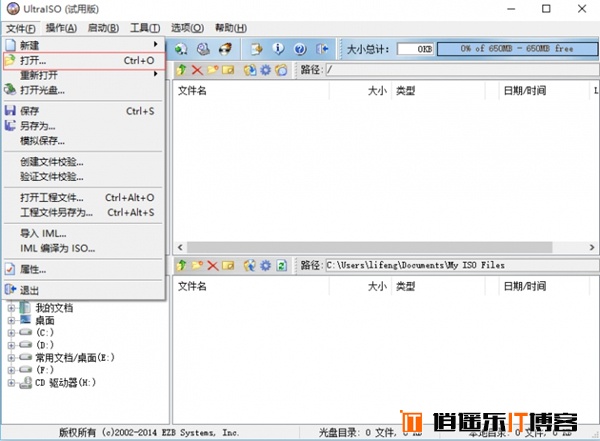Screen dimensions: 600x441
Task: Open the 操作(A) menu
Action: click(61, 28)
